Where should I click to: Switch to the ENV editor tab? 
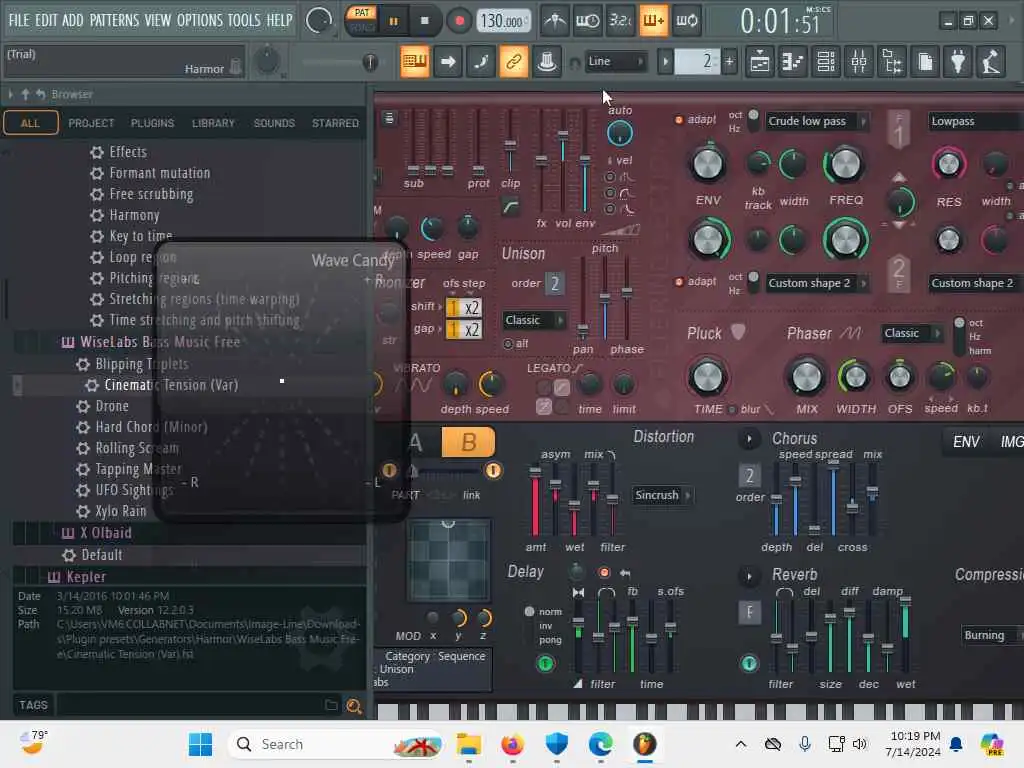[966, 442]
